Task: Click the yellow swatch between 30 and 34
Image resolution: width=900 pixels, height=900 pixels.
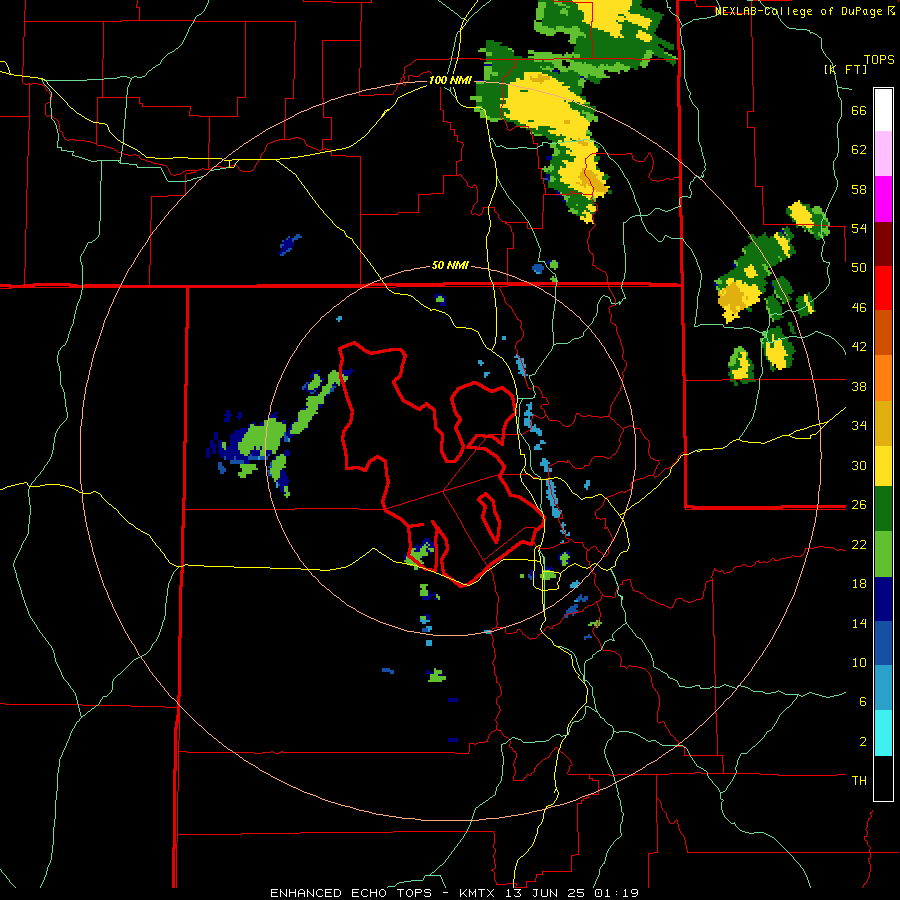Action: pyautogui.click(x=883, y=465)
